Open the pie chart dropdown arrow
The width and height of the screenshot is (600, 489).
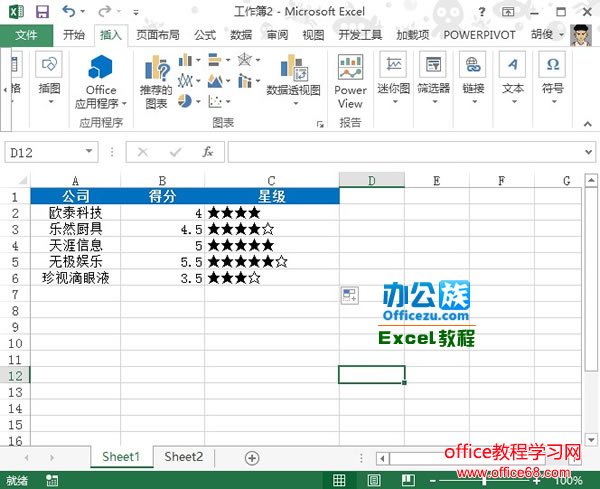[x=198, y=102]
